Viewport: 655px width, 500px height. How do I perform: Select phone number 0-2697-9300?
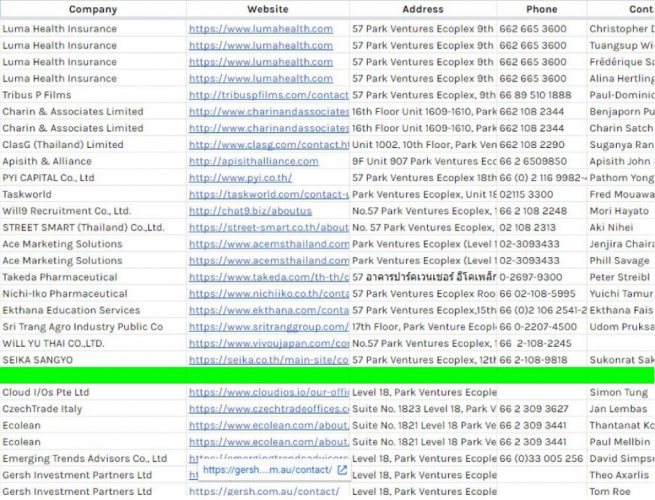coord(542,277)
